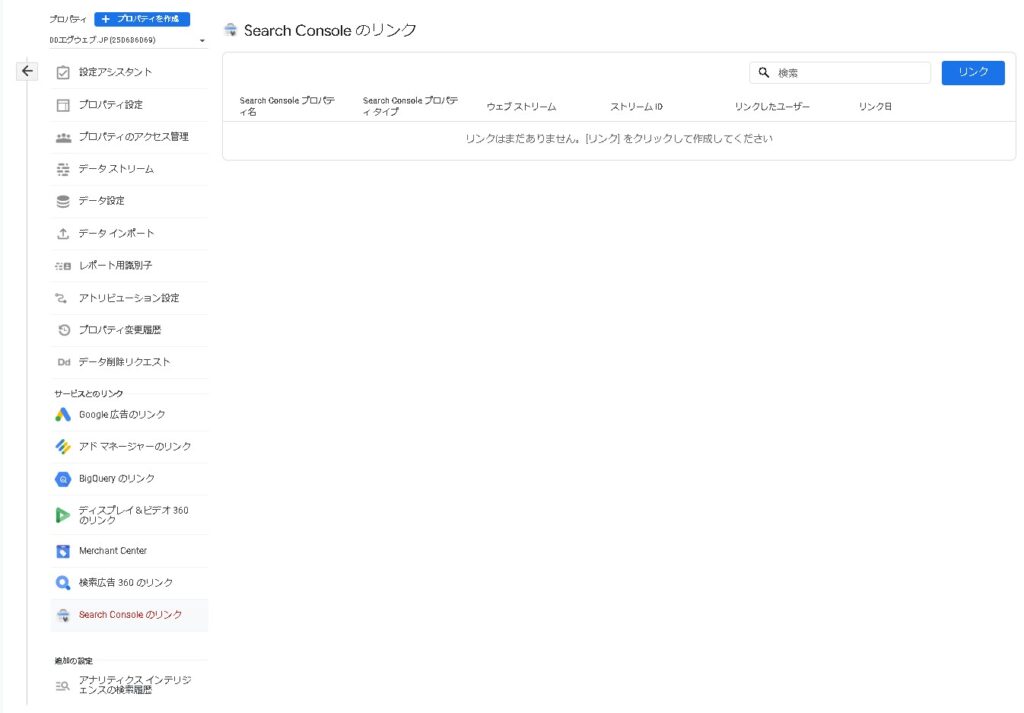Click the Google 広告のリンク icon
The width and height of the screenshot is (1024, 713).
pyautogui.click(x=63, y=414)
